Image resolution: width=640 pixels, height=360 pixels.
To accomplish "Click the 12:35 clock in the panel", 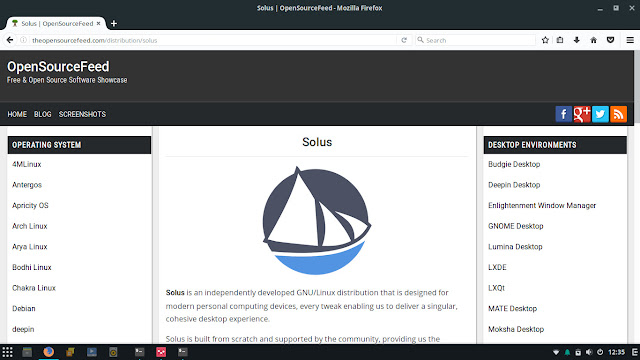I will pos(616,352).
